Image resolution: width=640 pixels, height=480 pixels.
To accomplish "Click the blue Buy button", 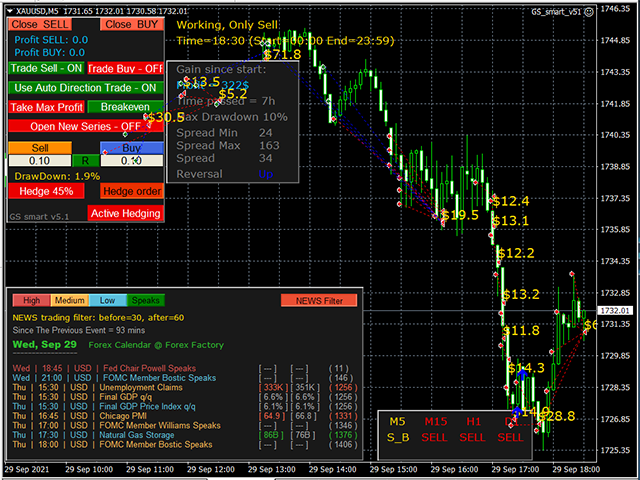I will (131, 148).
